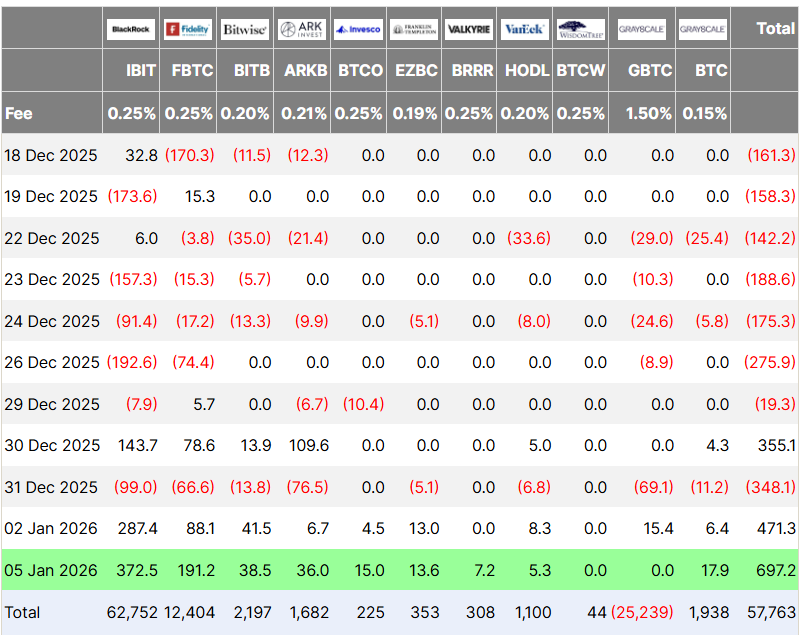Select the HODL ticker column header
Image resolution: width=804 pixels, height=635 pixels.
pyautogui.click(x=525, y=71)
